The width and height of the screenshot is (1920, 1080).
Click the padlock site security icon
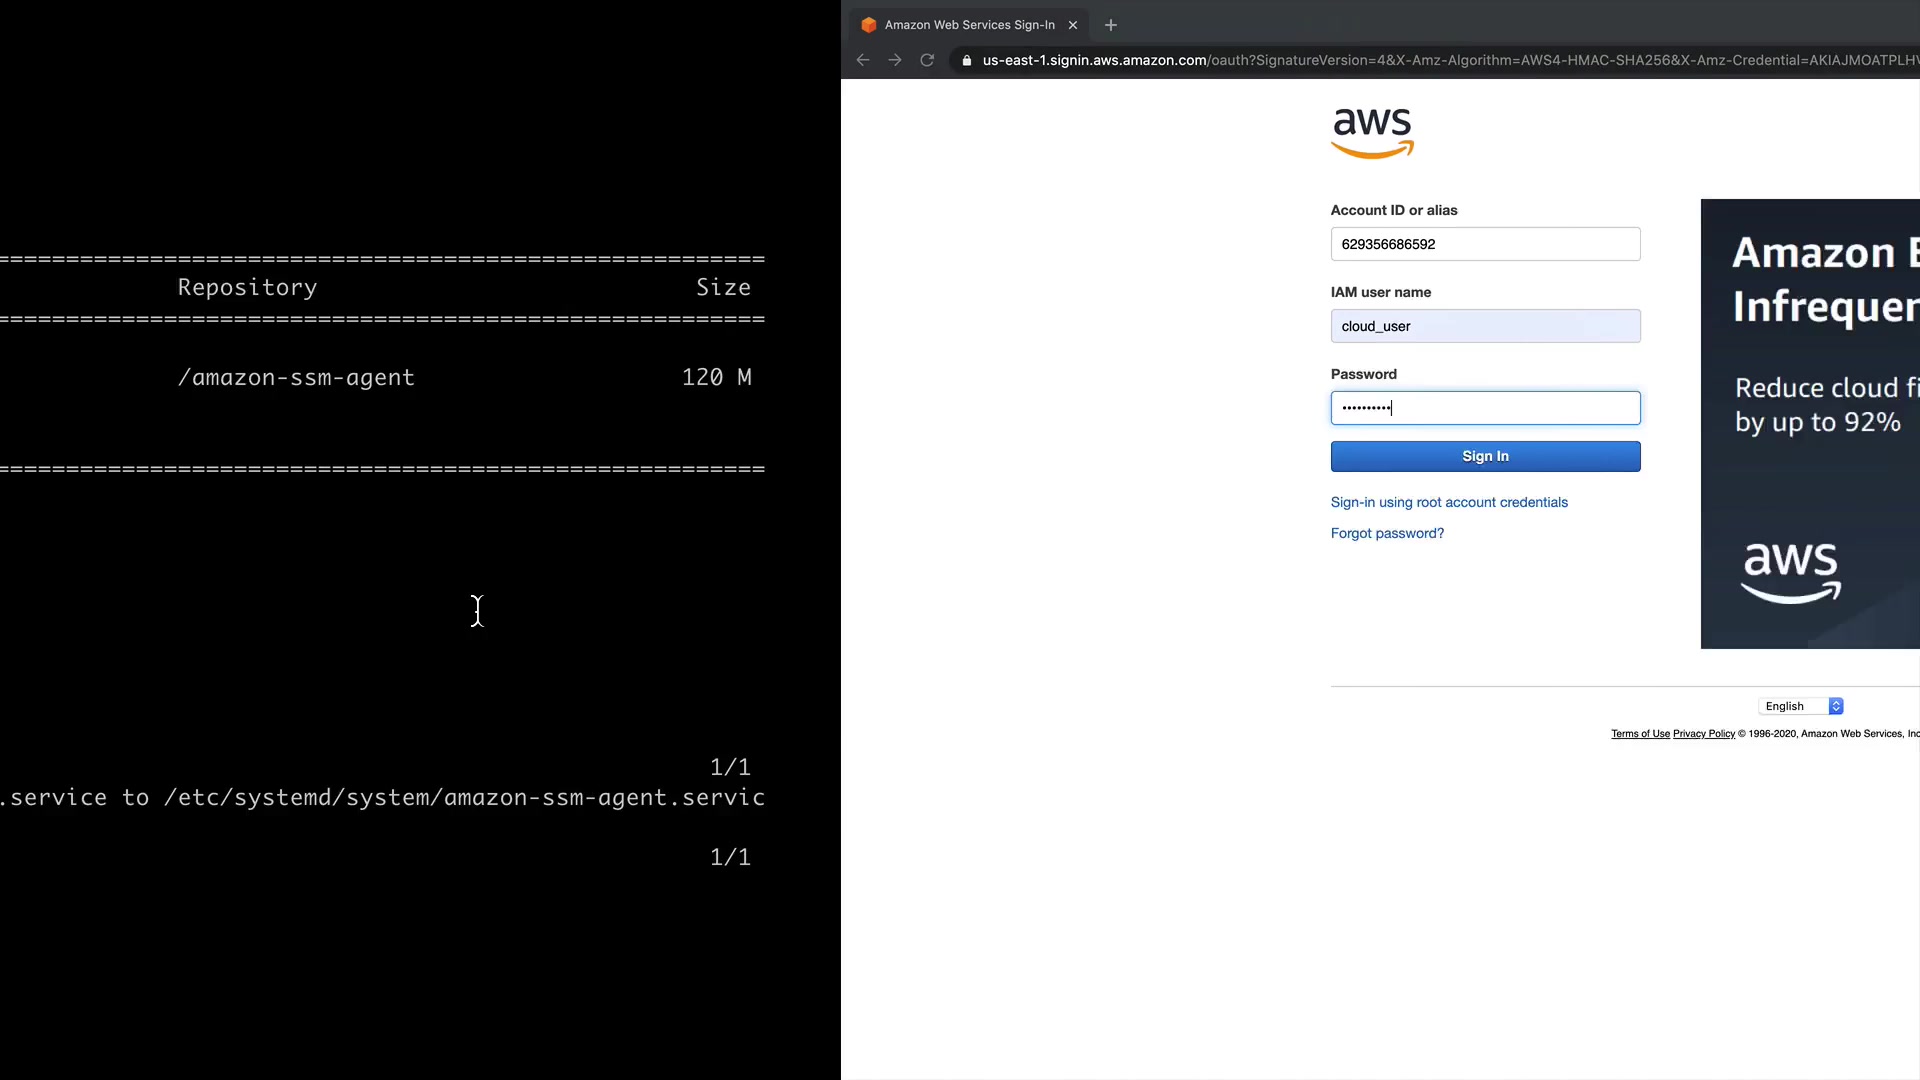(966, 60)
